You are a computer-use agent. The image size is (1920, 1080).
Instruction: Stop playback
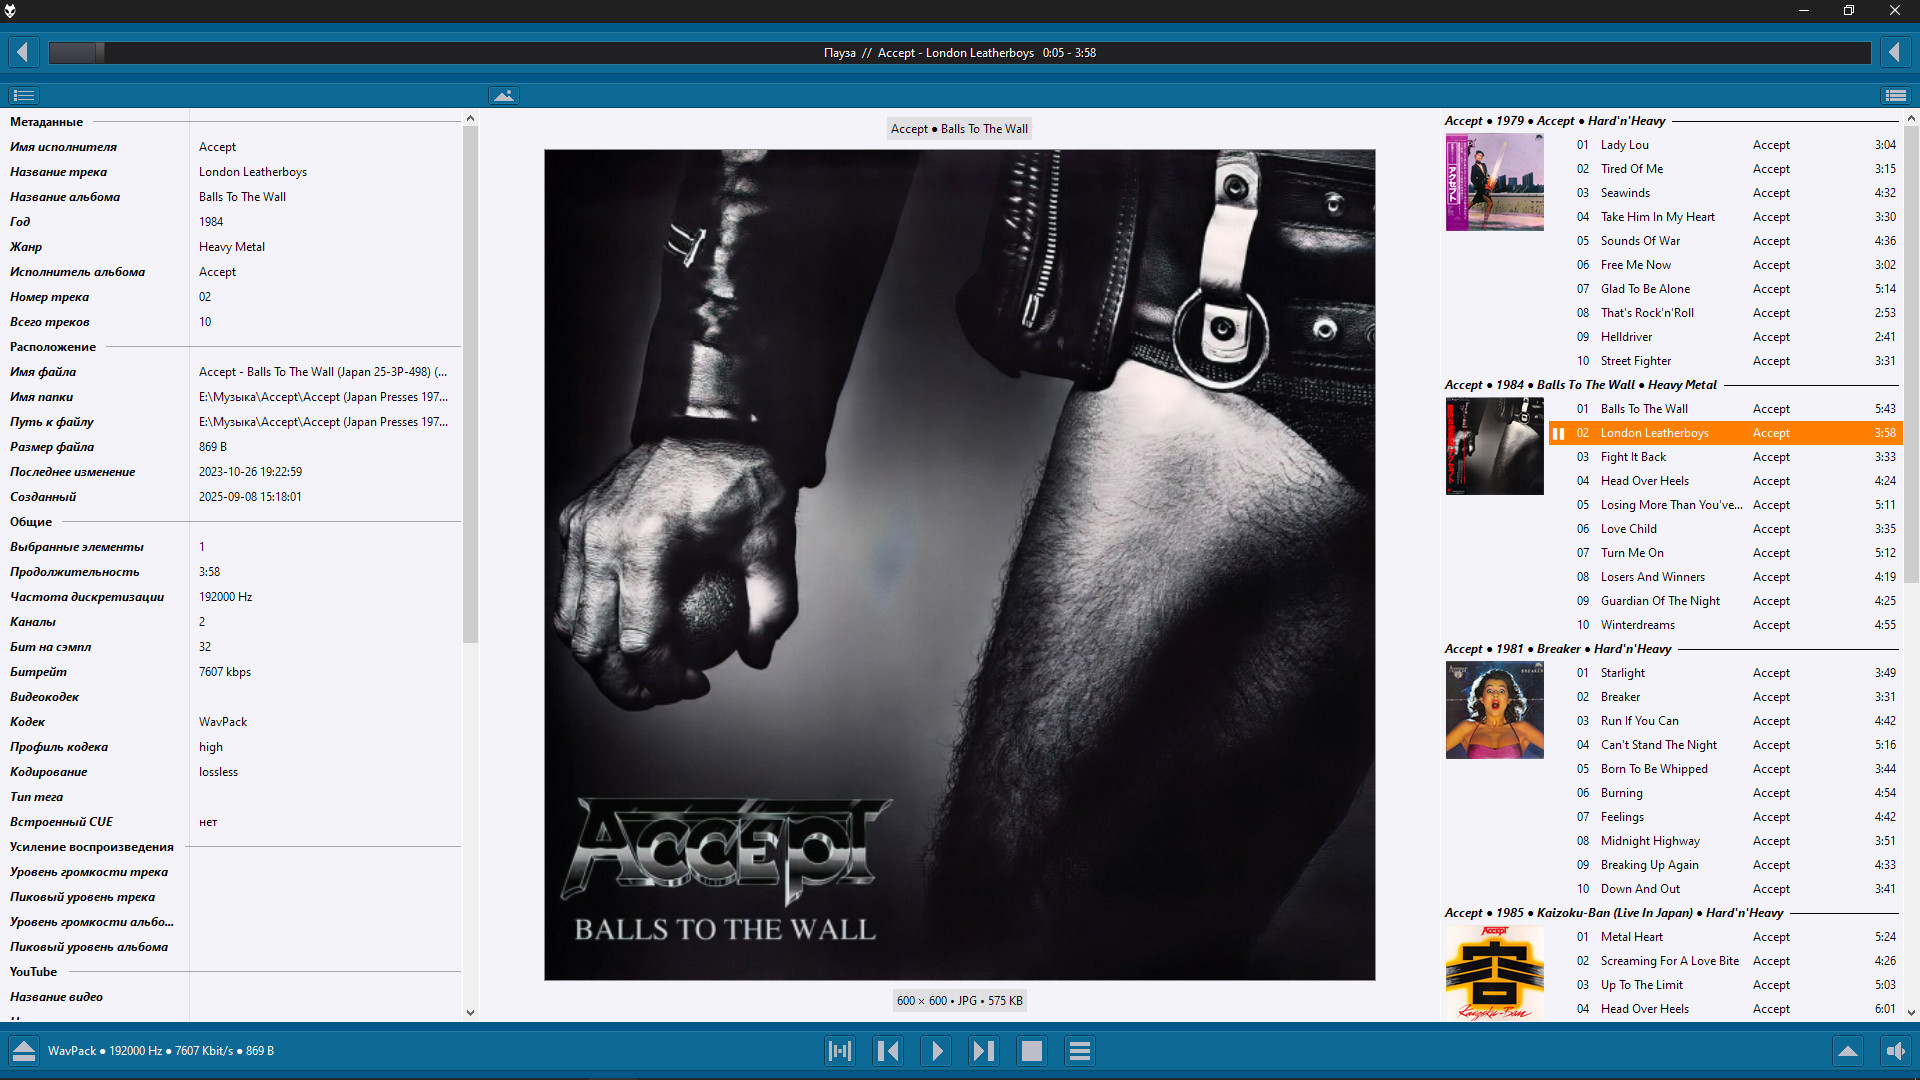pos(1032,1051)
